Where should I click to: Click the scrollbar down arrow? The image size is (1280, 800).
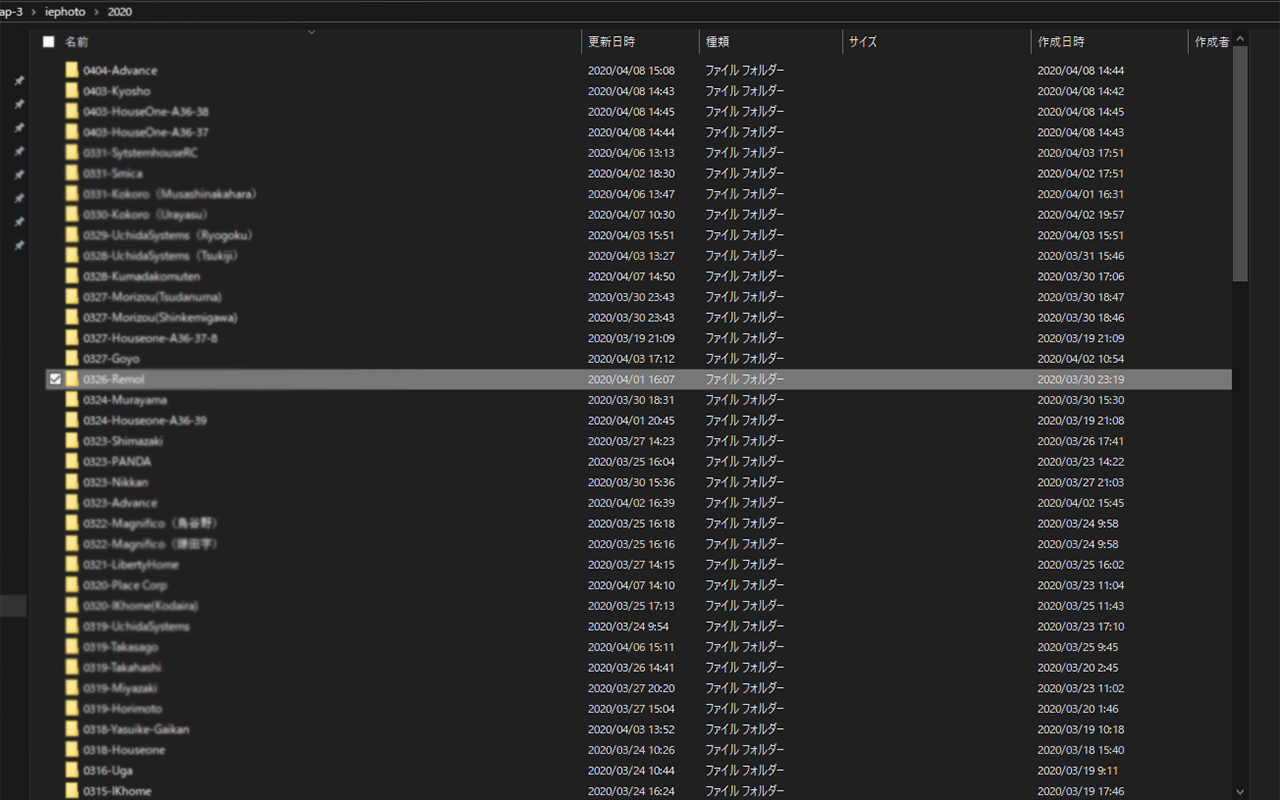pos(1240,791)
